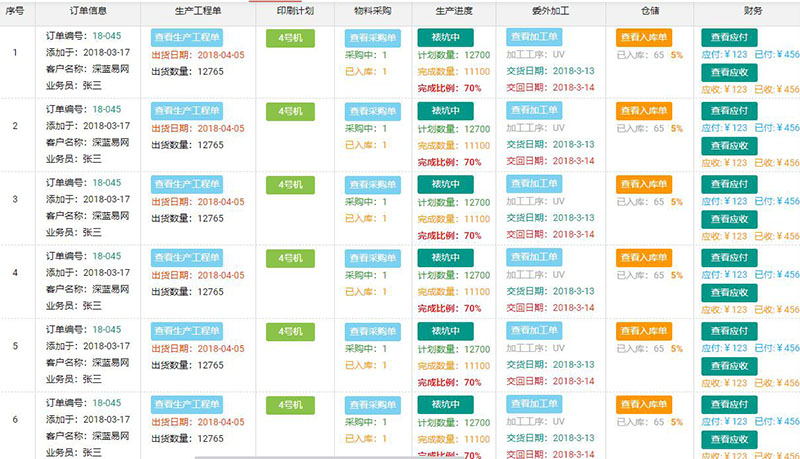Click the 生产工程单 column header

coord(198,11)
